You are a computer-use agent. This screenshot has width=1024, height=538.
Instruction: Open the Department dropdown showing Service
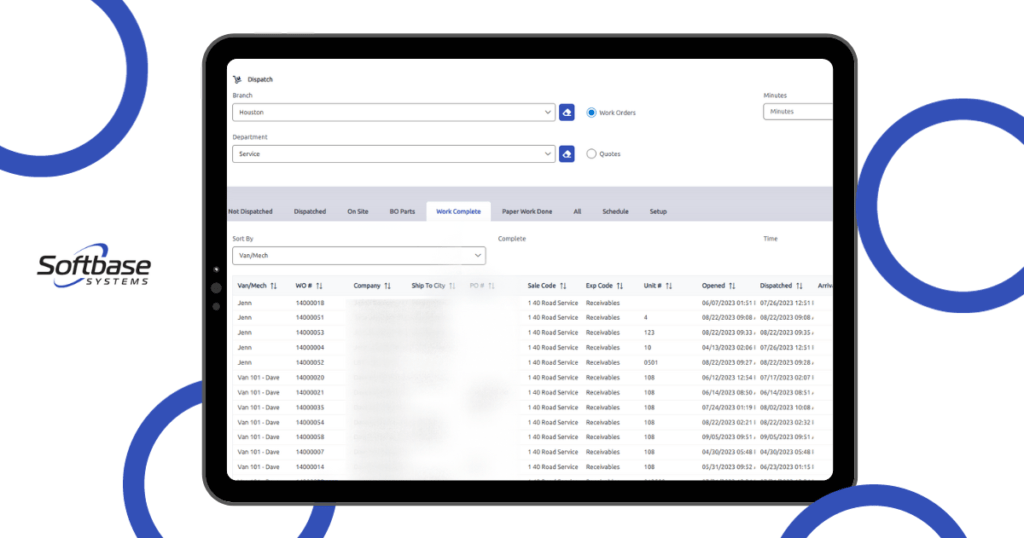(394, 154)
